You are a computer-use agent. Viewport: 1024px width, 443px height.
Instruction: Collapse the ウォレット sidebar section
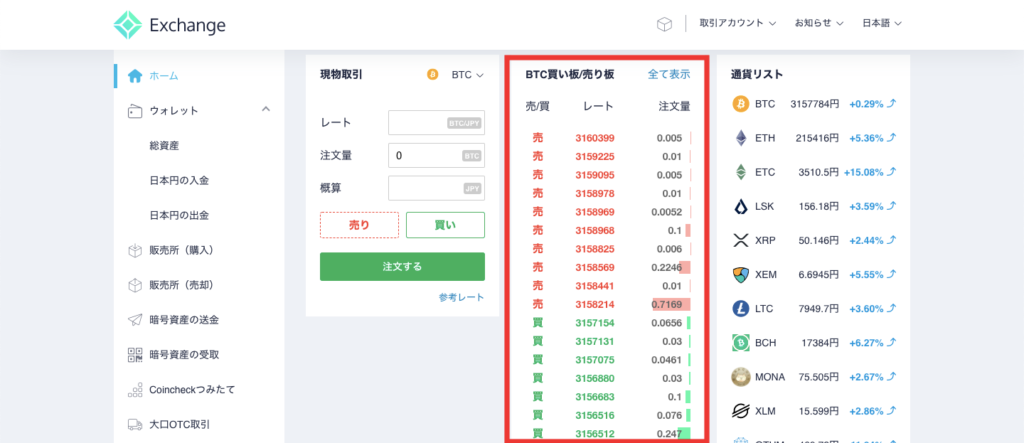pyautogui.click(x=266, y=110)
